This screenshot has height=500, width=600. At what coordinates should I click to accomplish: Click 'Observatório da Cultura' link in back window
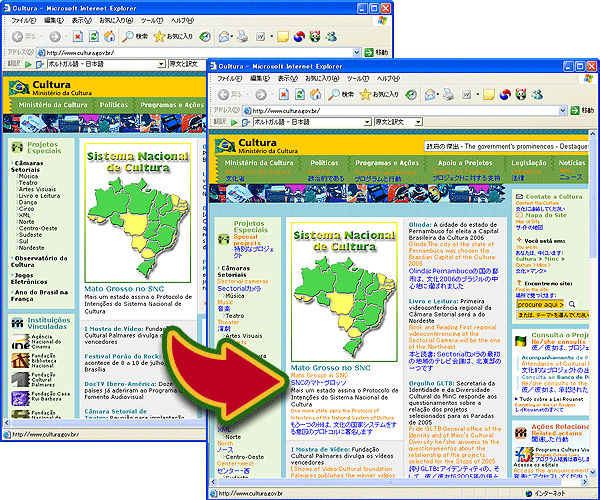click(x=39, y=261)
